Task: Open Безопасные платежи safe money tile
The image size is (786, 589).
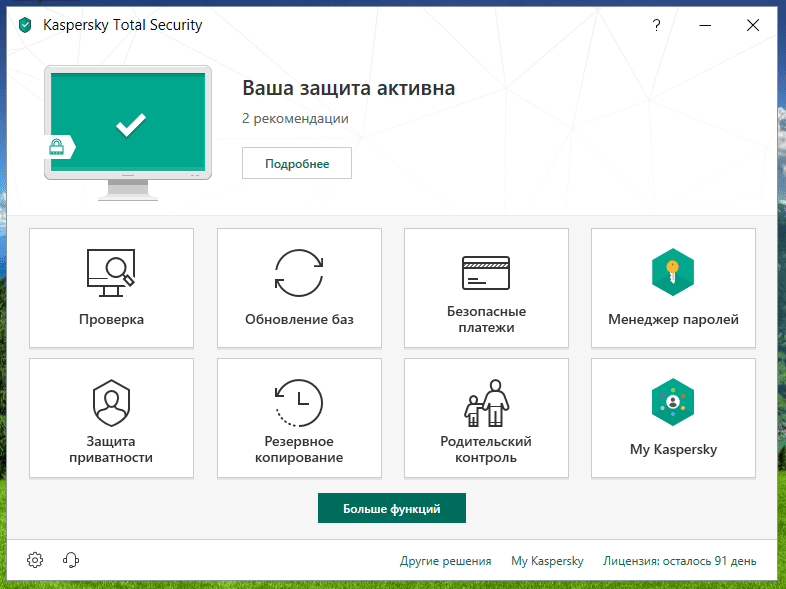Action: coord(486,288)
